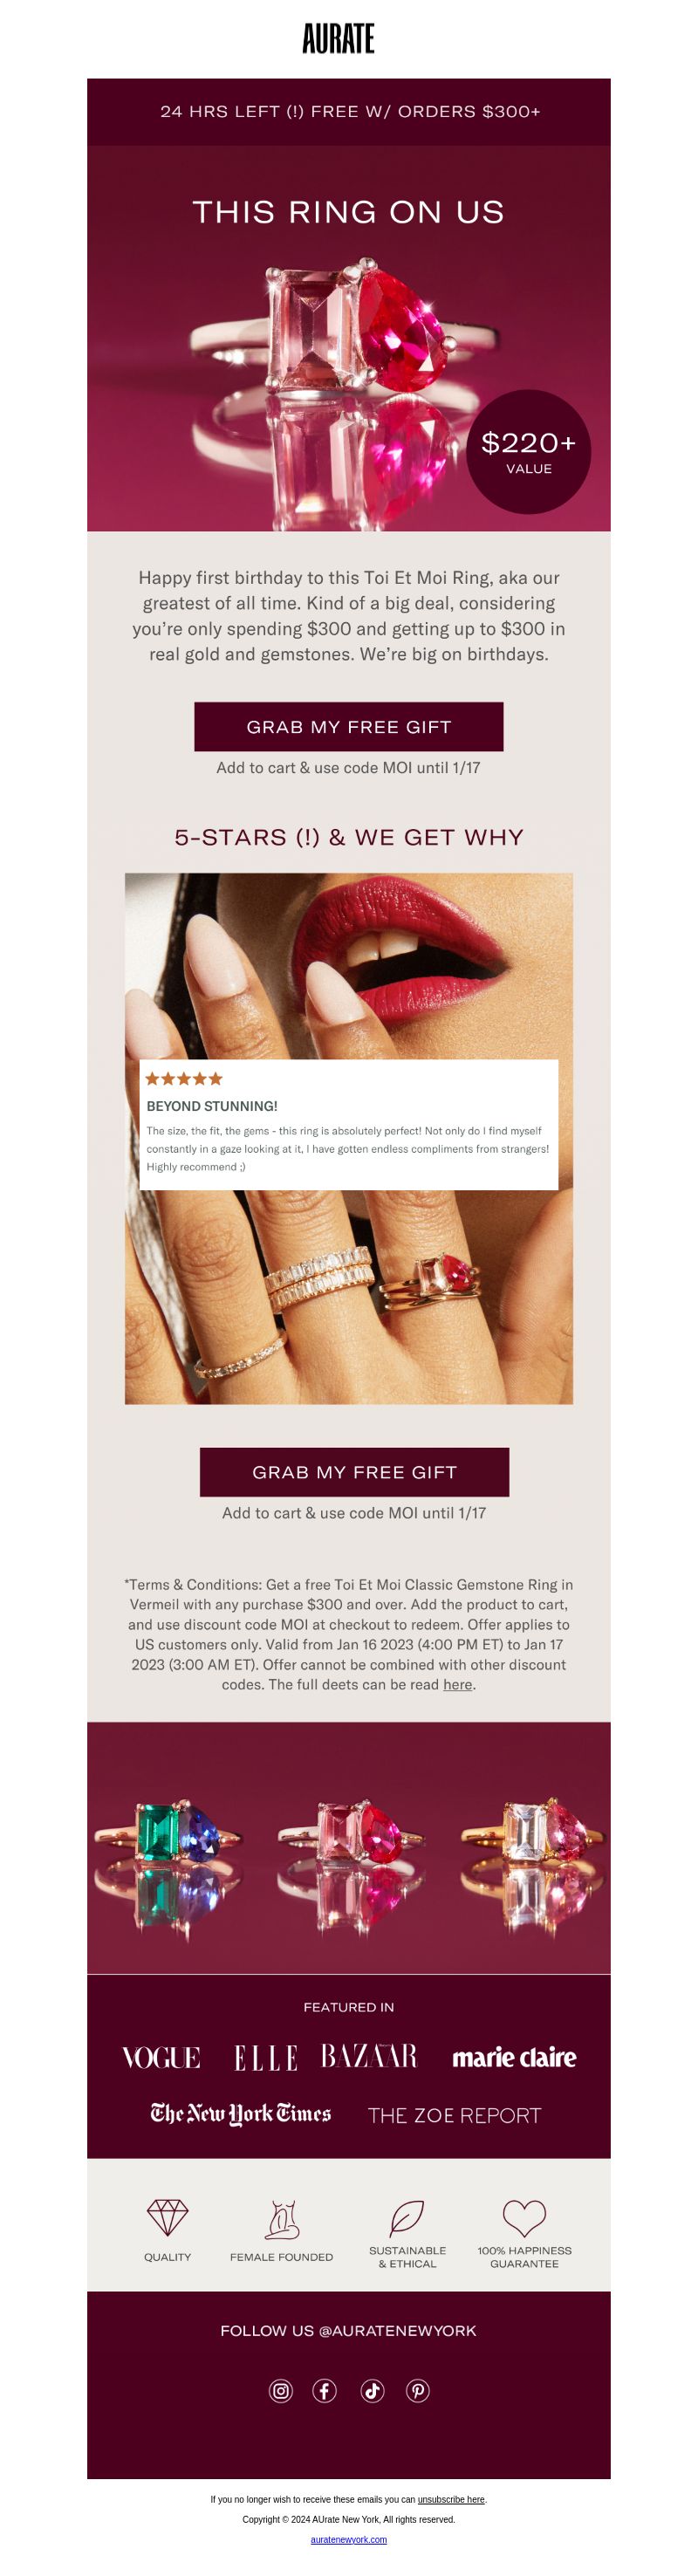Image resolution: width=698 pixels, height=2576 pixels.
Task: Click the $220+ value badge
Action: (529, 452)
